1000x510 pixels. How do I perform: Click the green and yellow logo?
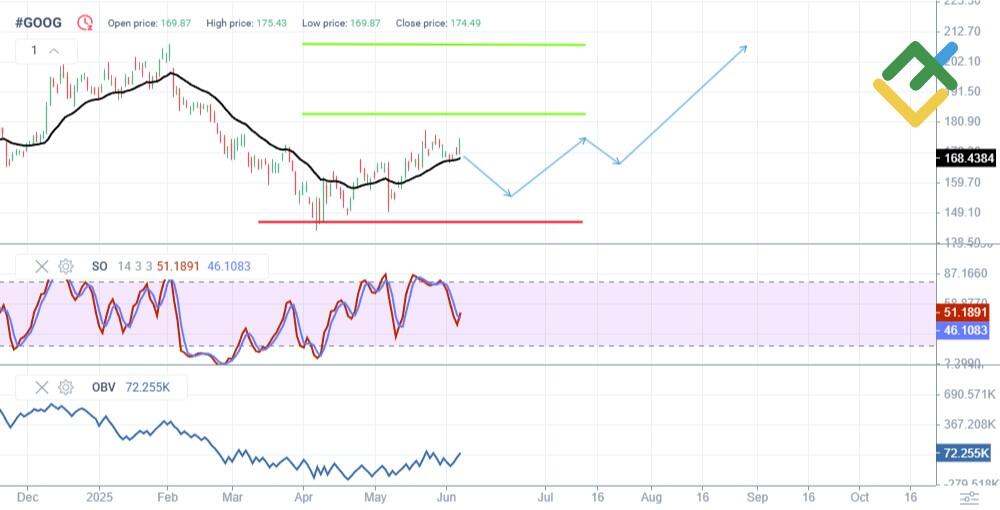coord(914,84)
